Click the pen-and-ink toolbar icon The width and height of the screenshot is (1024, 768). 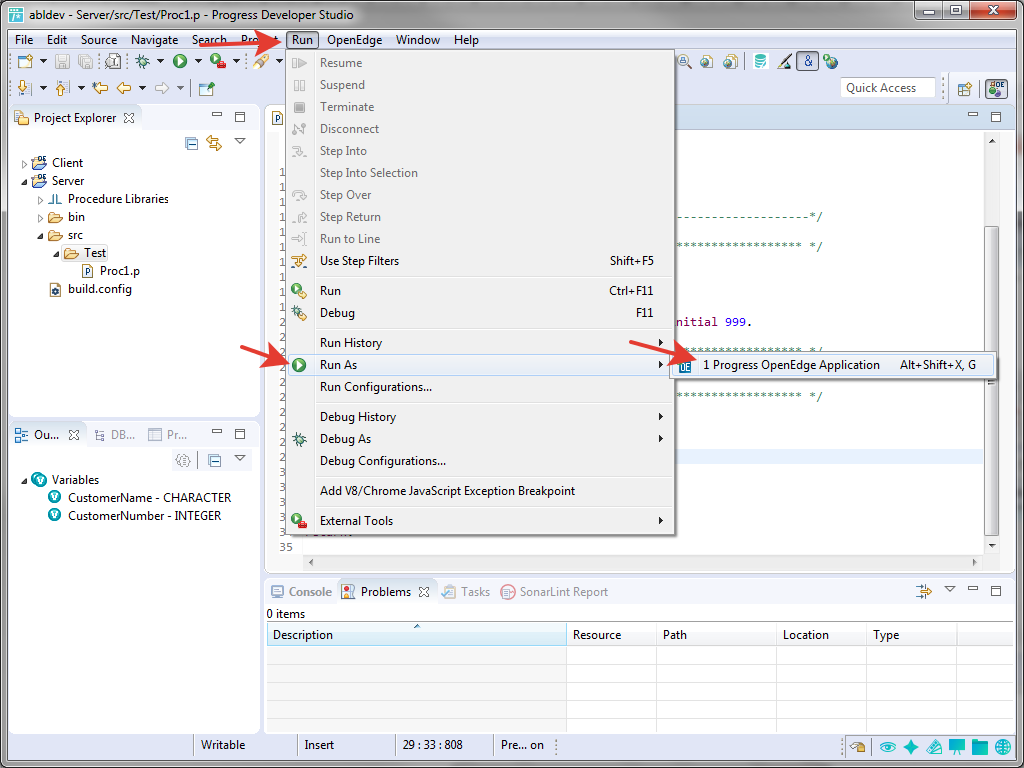point(784,61)
